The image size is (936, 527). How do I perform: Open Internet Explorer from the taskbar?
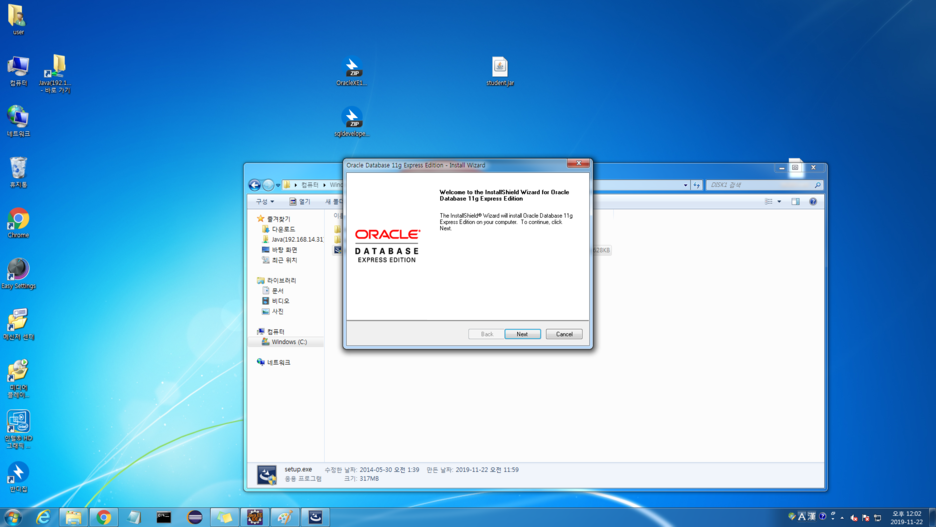click(x=43, y=517)
